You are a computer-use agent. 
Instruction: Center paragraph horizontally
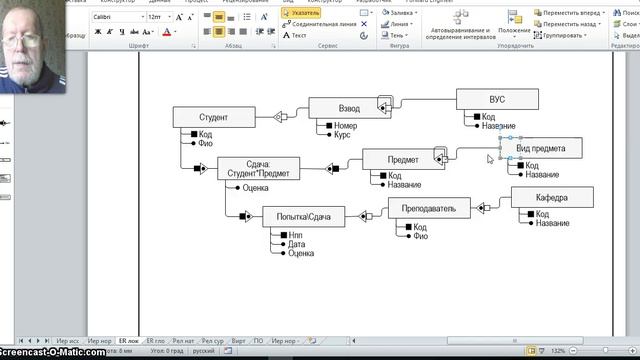coord(219,32)
